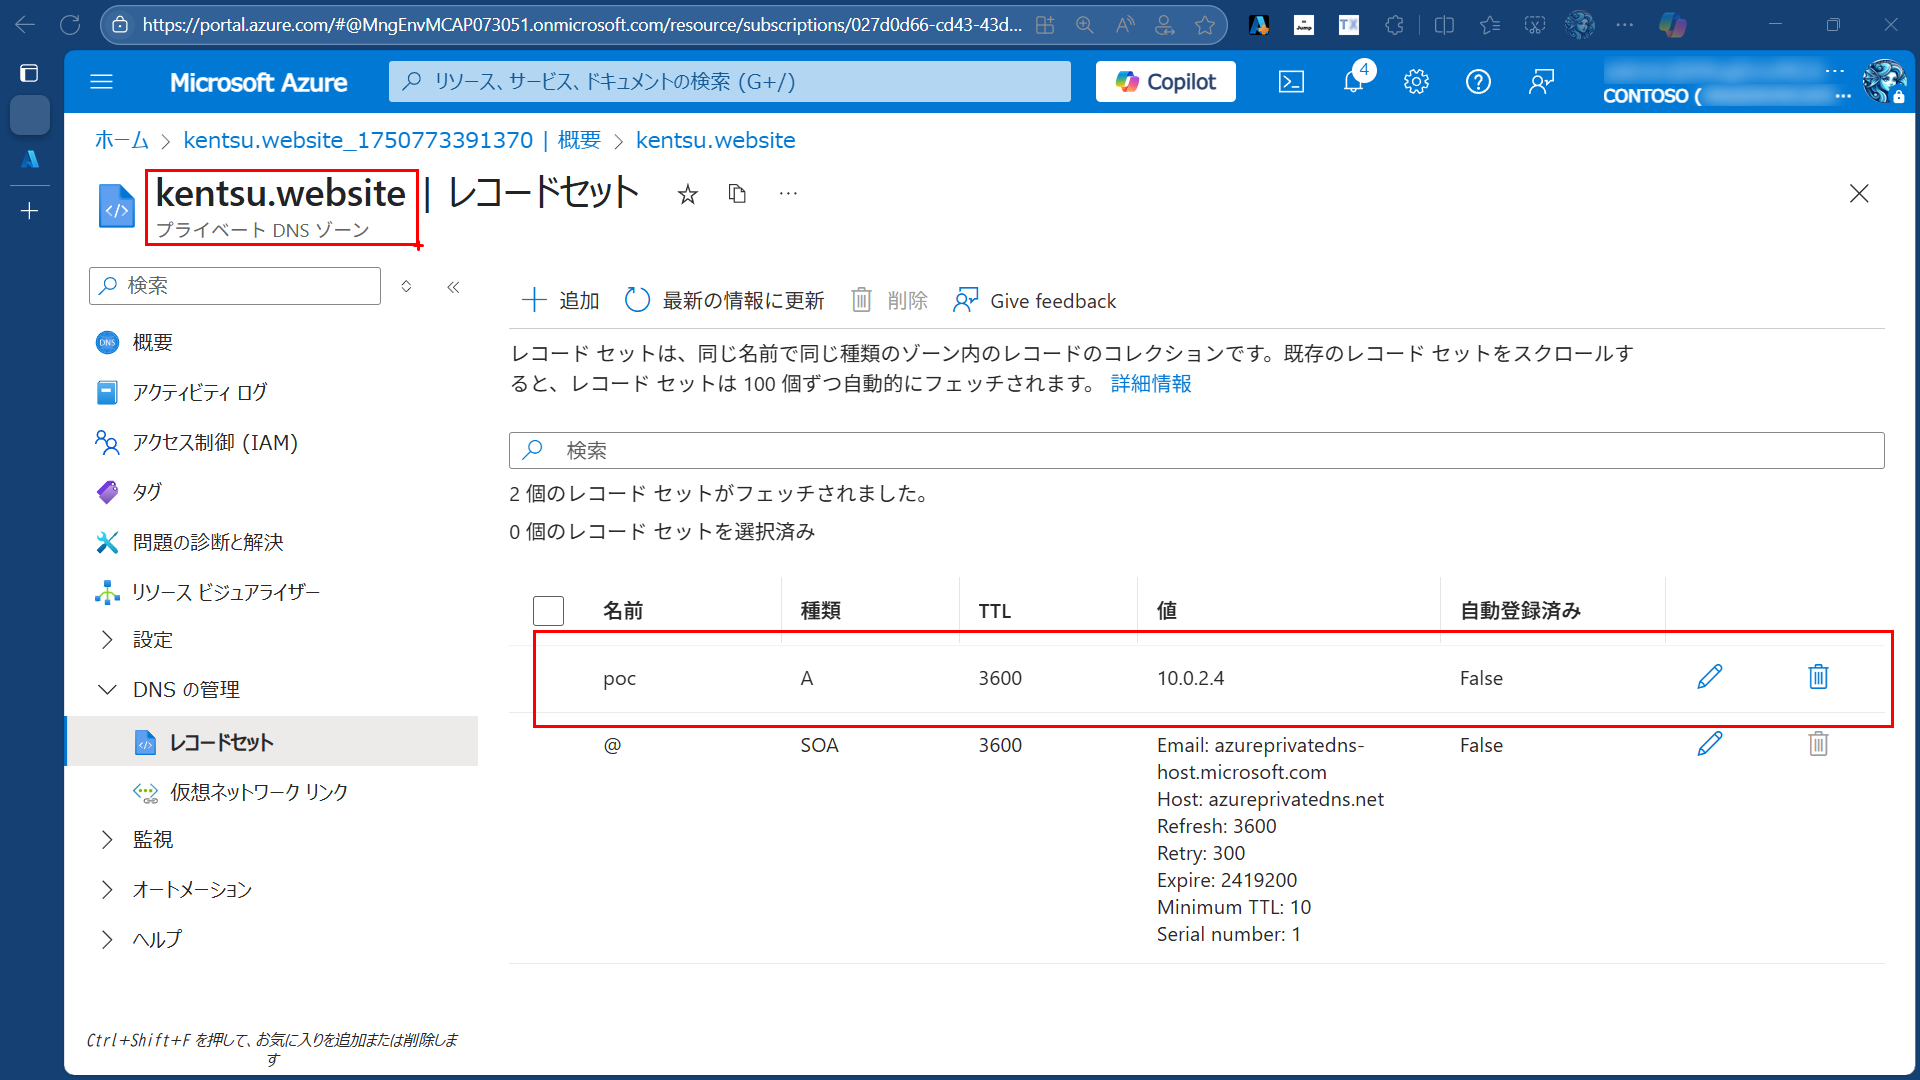
Task: Edit the SOA record with pencil icon
Action: point(1710,744)
